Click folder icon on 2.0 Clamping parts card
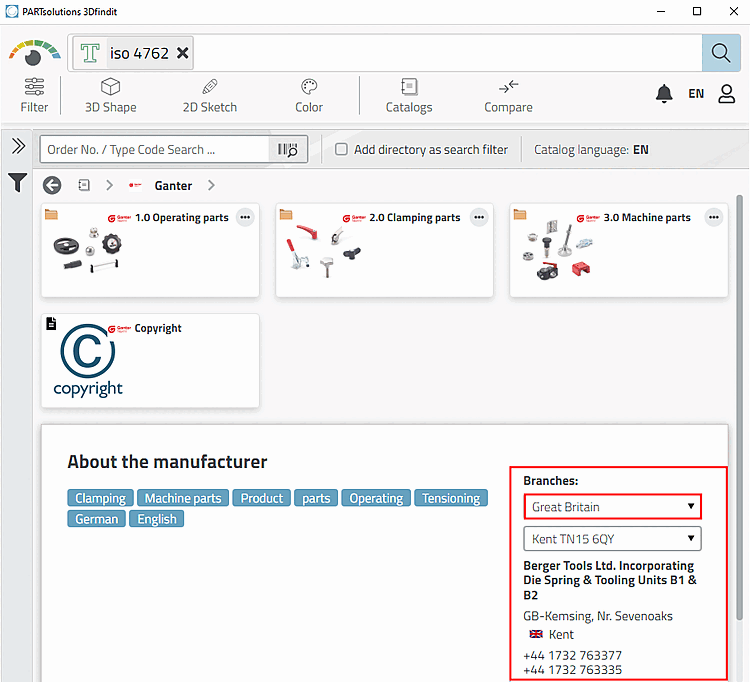 (286, 214)
